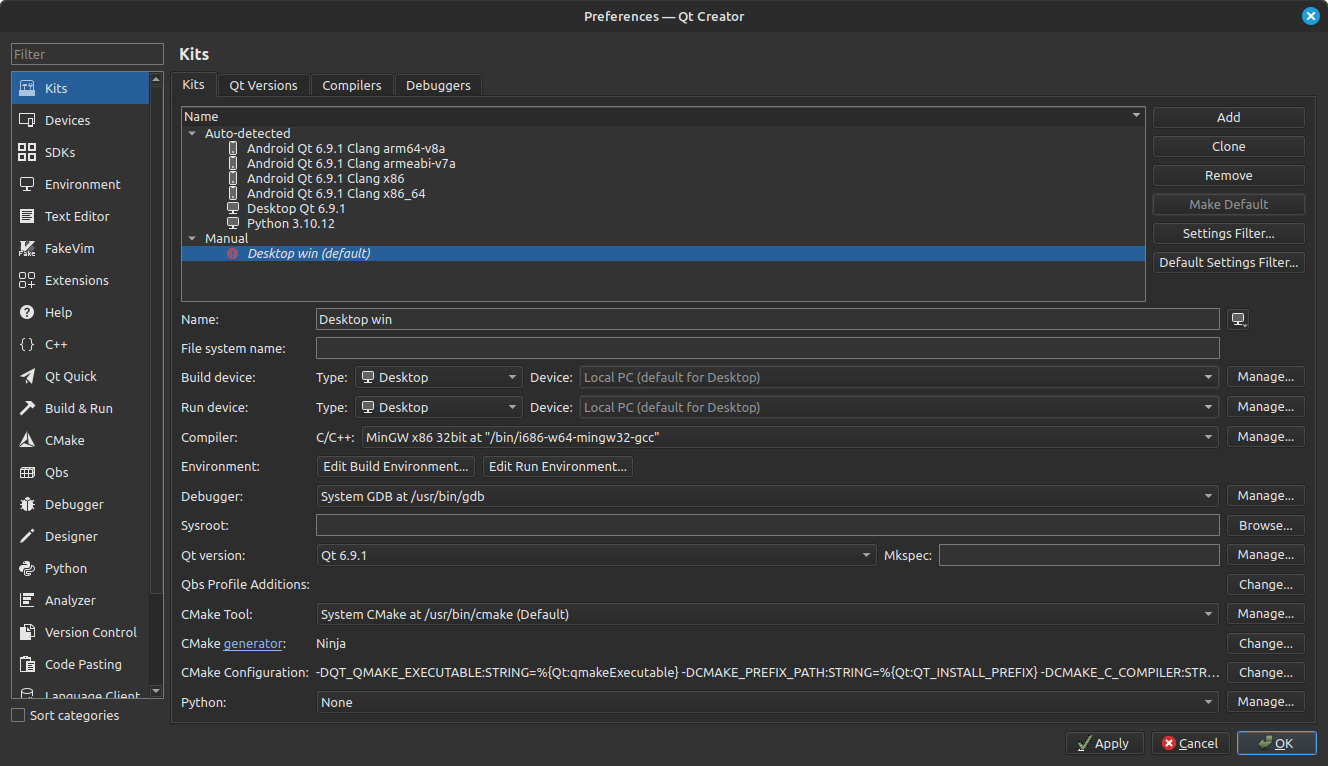Open the C/C++ compiler dropdown

tap(790, 437)
